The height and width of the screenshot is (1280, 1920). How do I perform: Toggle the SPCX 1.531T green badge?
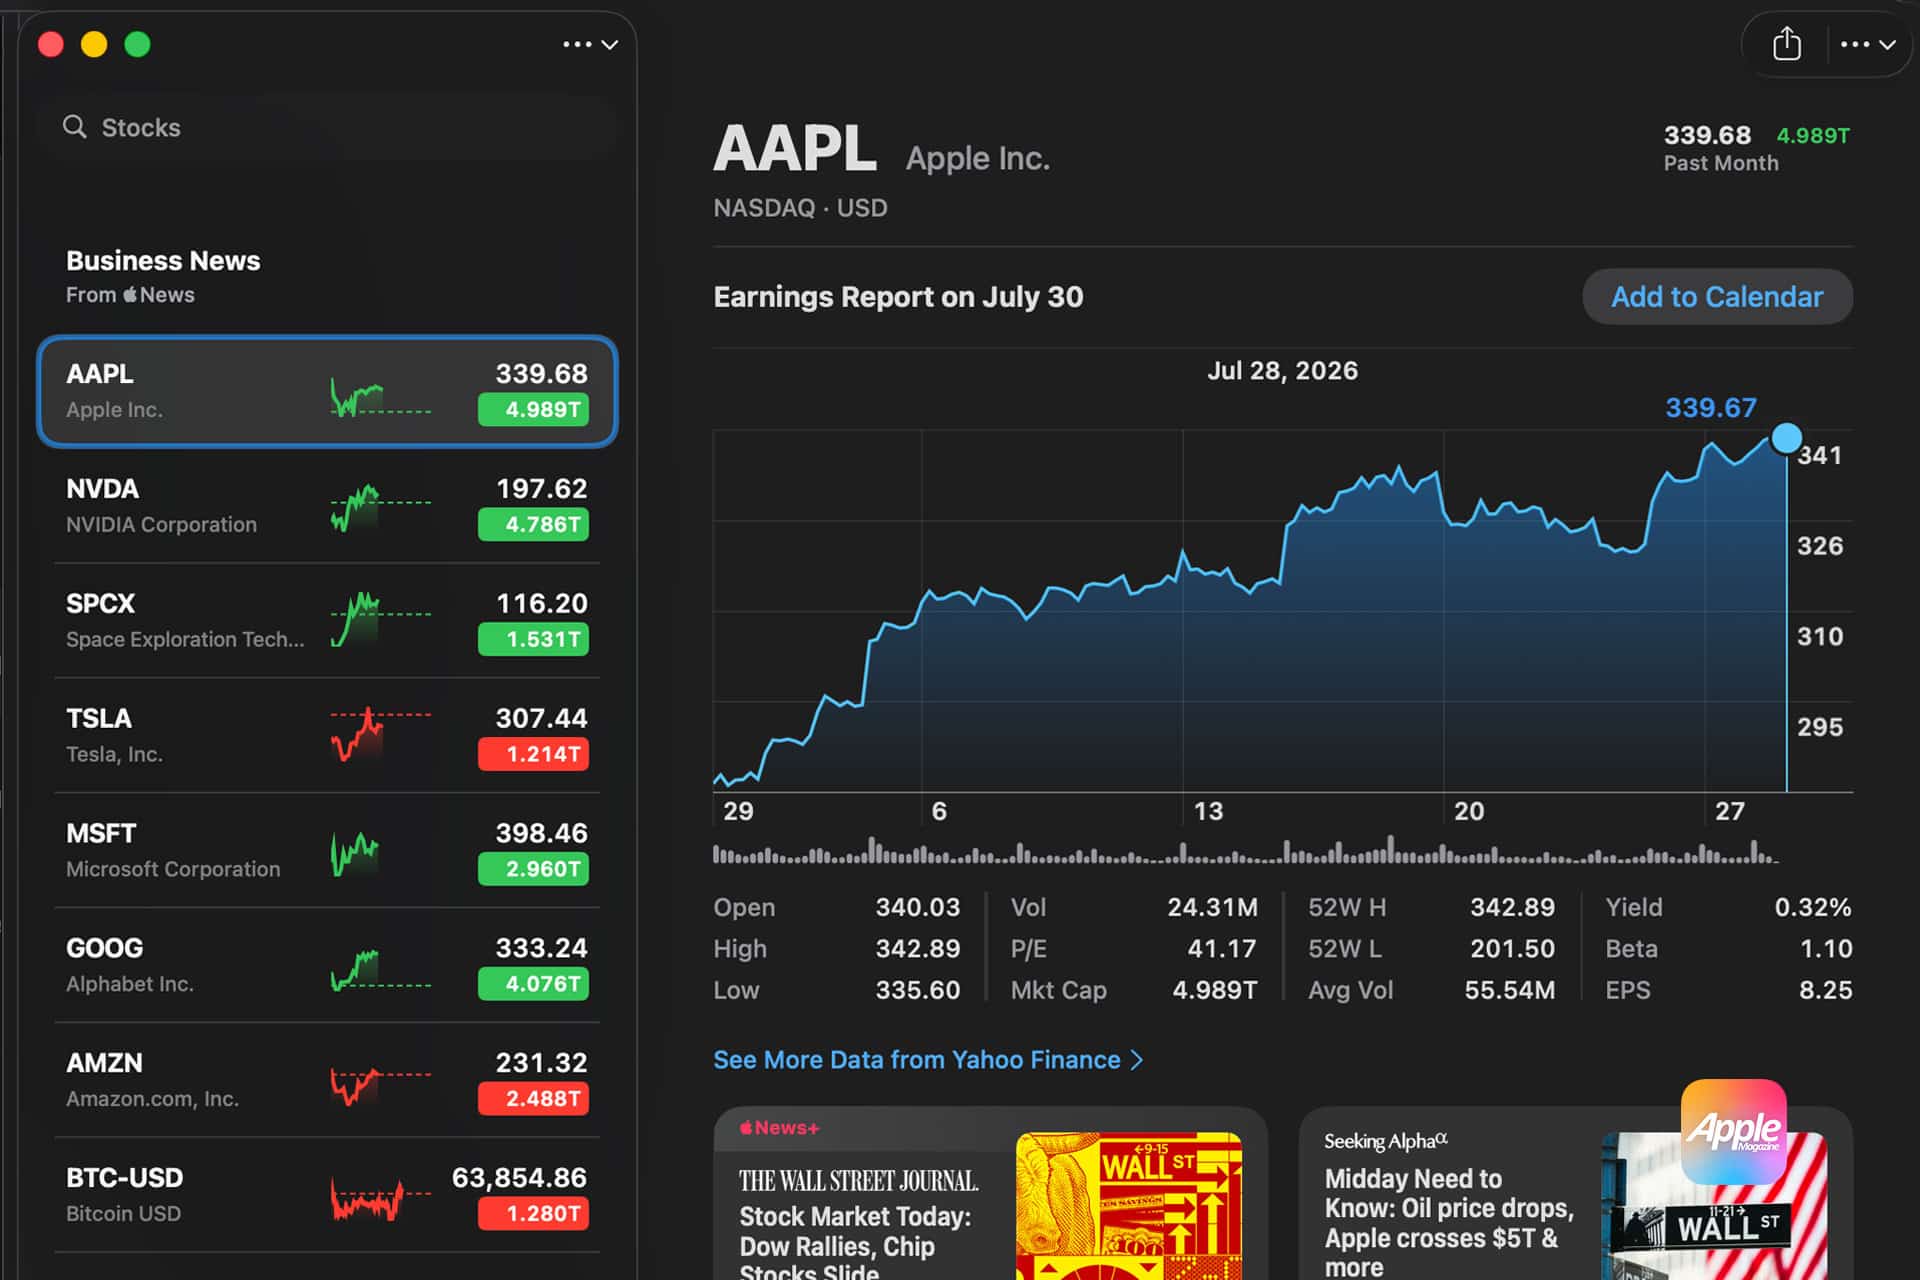(x=533, y=639)
